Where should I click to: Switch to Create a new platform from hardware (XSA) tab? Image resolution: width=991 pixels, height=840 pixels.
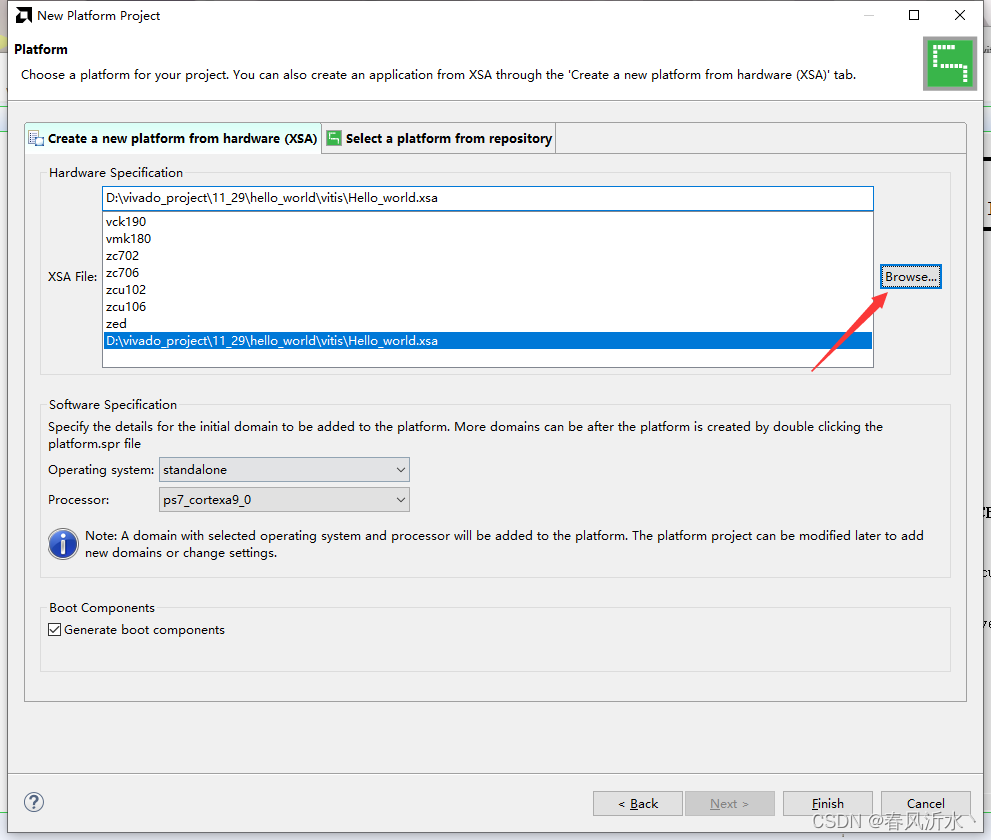pyautogui.click(x=174, y=138)
